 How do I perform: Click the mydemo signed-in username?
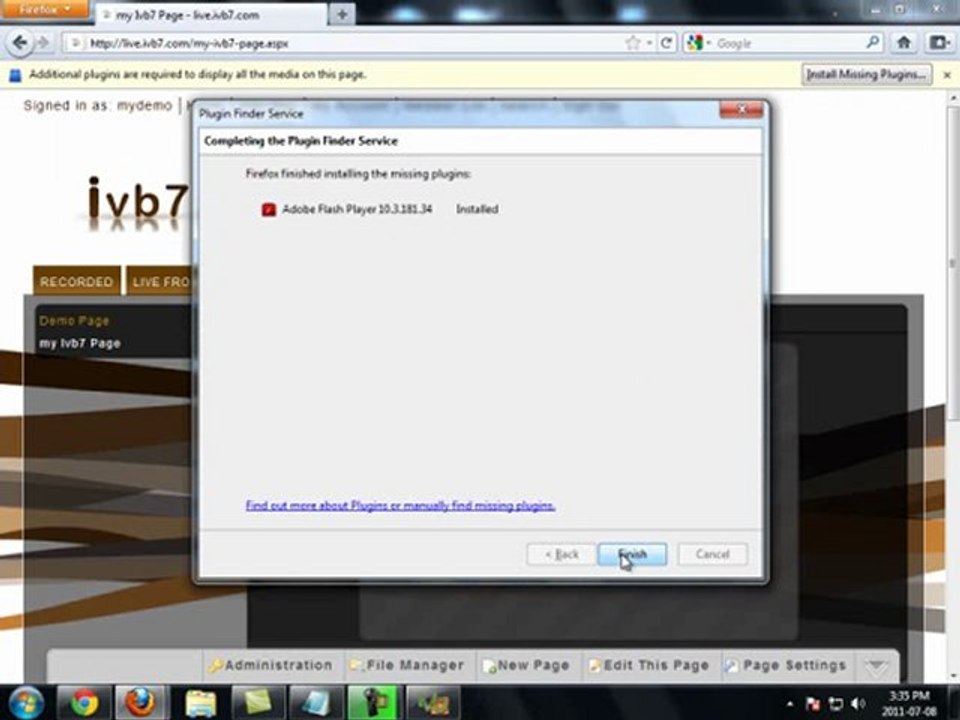pos(144,106)
